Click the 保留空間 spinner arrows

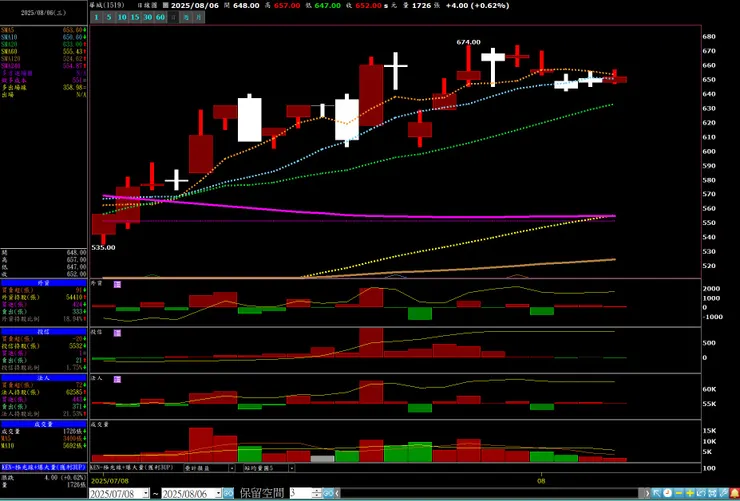tap(317, 493)
